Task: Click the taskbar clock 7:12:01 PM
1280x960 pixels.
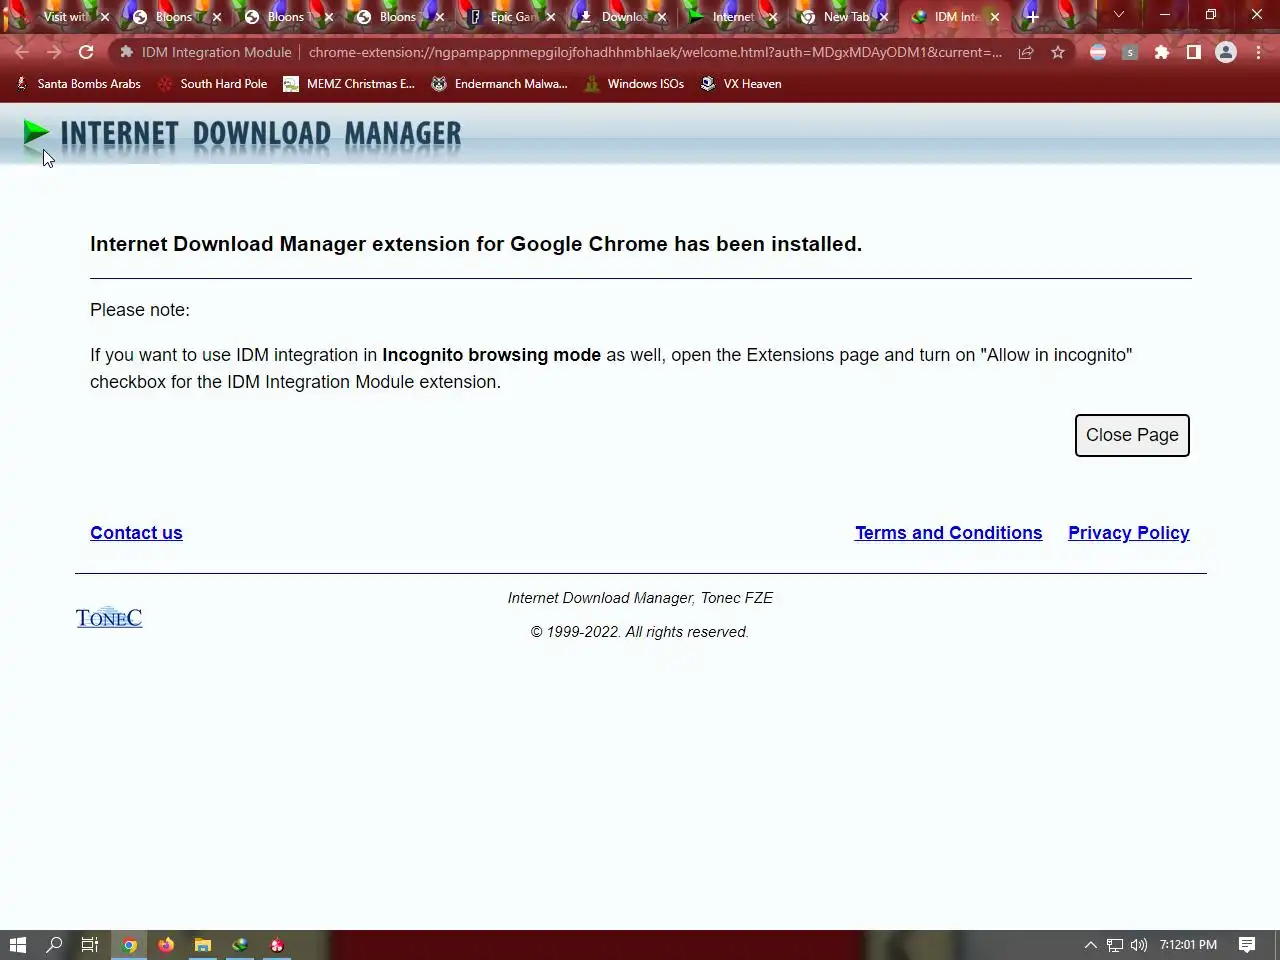Action: (1188, 945)
